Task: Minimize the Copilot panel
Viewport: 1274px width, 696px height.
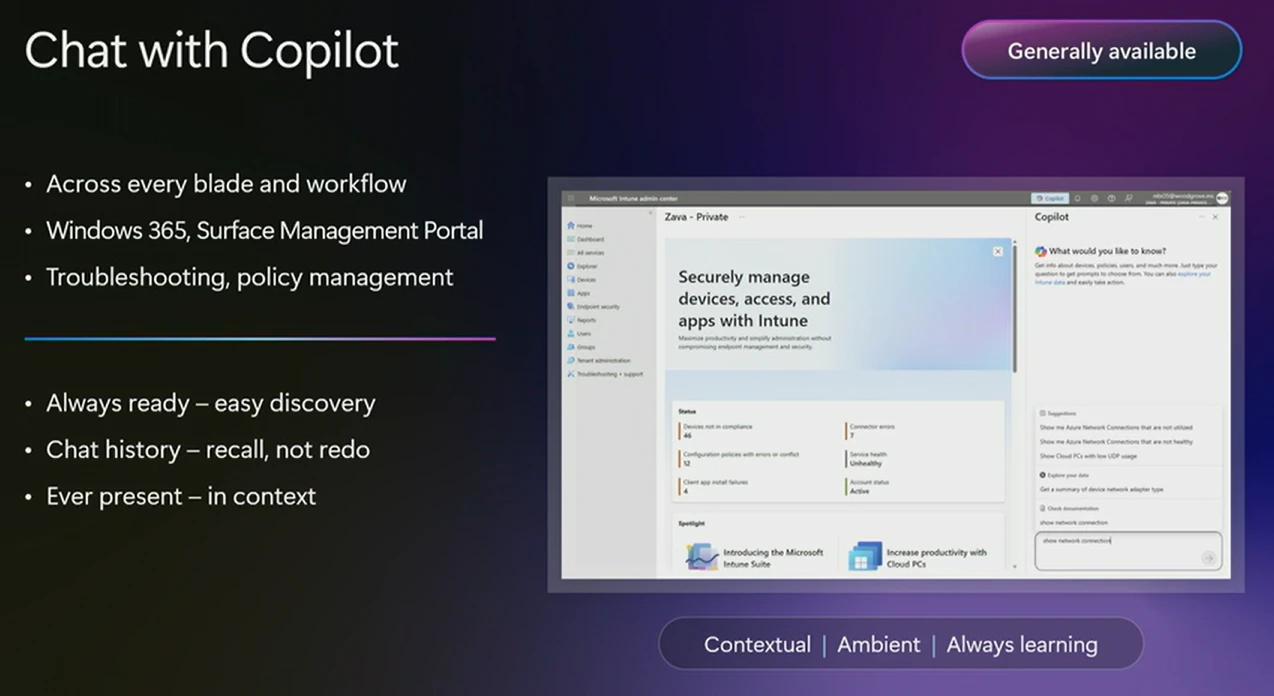Action: (x=1201, y=217)
